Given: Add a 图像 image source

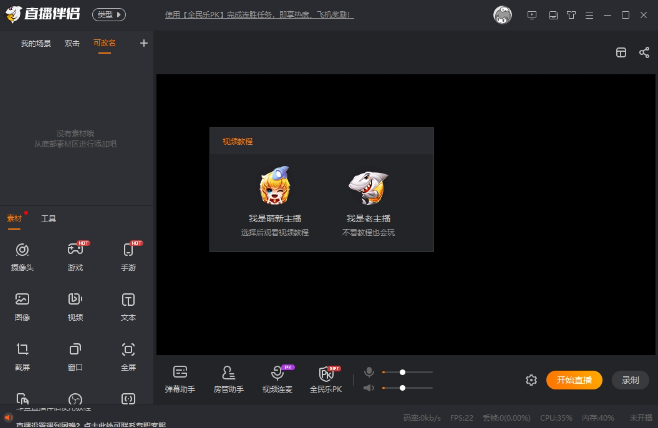Looking at the screenshot, I should point(22,306).
